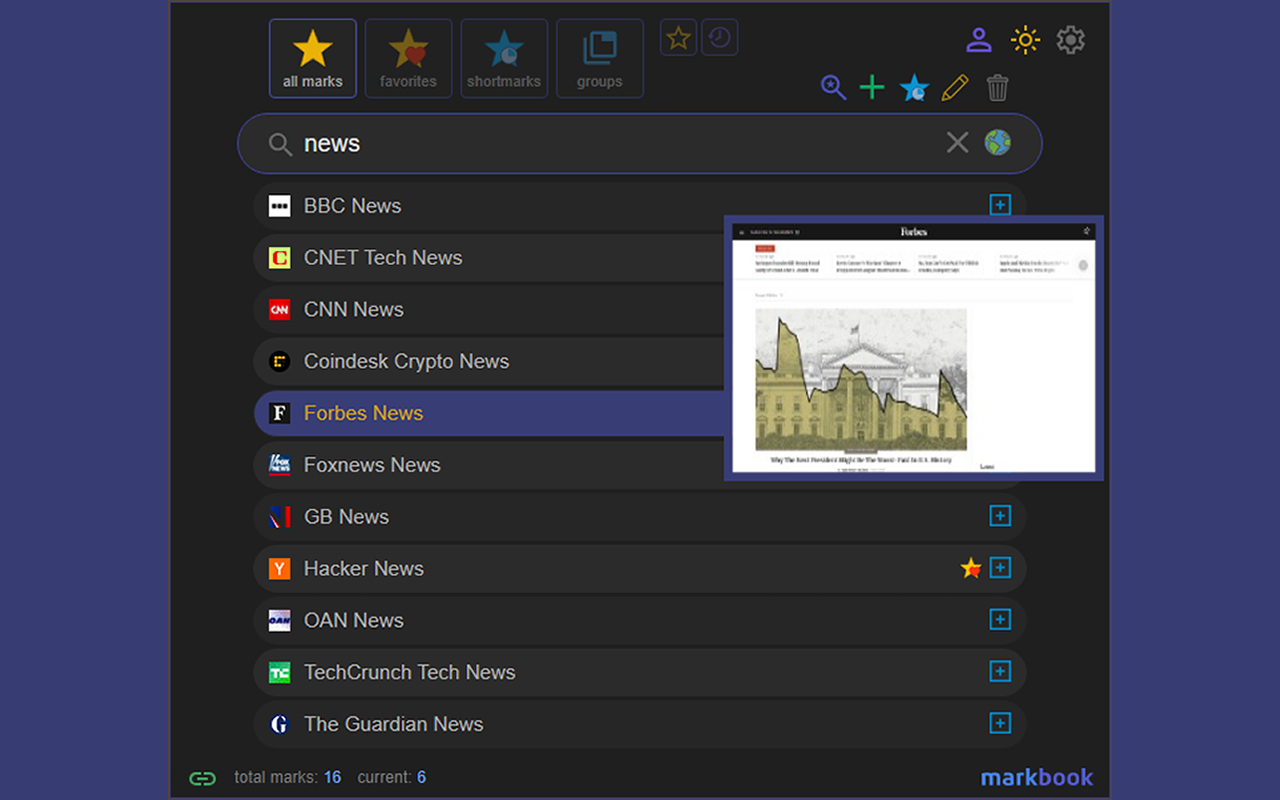Click the trash delete icon
The image size is (1280, 800).
point(997,88)
